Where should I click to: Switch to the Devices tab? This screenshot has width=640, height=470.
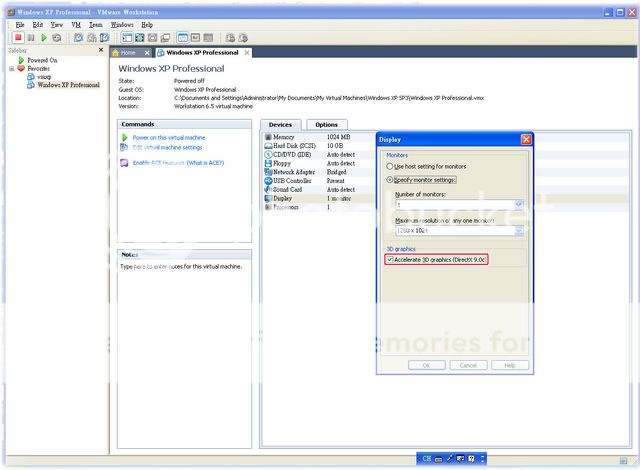click(x=280, y=124)
